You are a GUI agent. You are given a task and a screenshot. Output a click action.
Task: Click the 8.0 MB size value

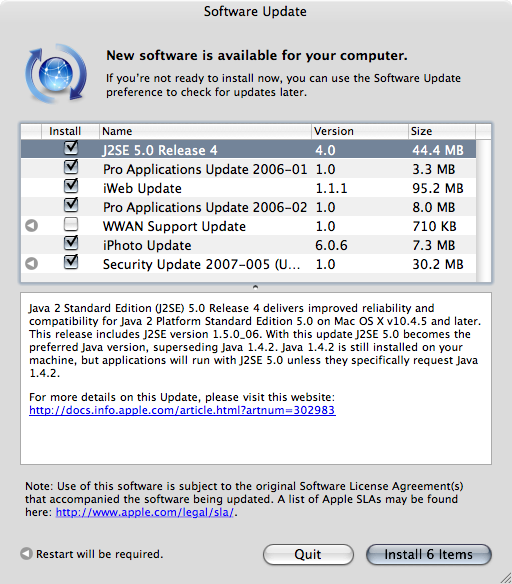pyautogui.click(x=434, y=207)
